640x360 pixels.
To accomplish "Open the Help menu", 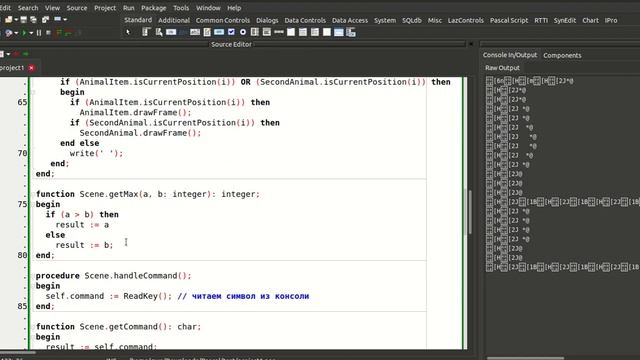I will 234,8.
